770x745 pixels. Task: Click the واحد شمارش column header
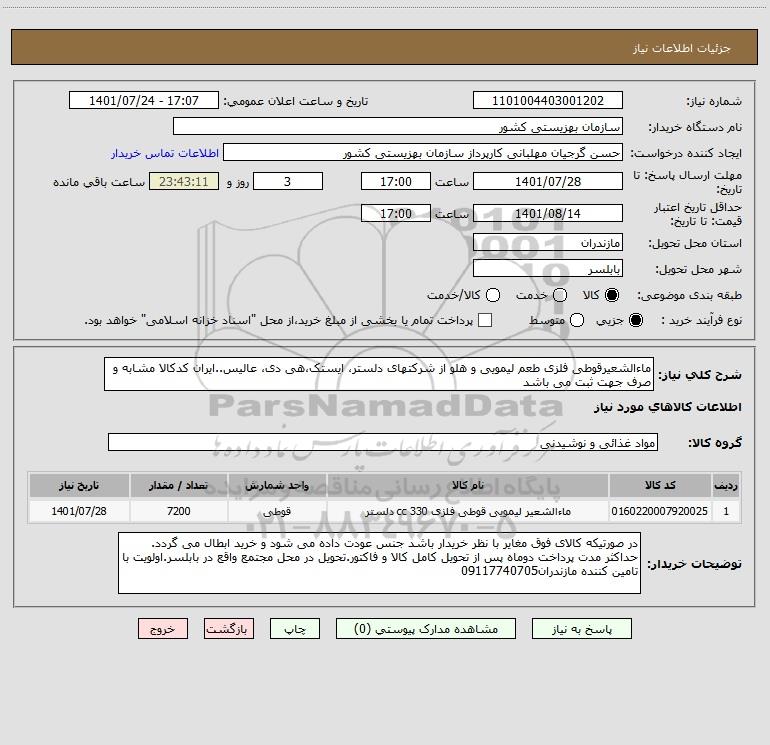point(277,485)
